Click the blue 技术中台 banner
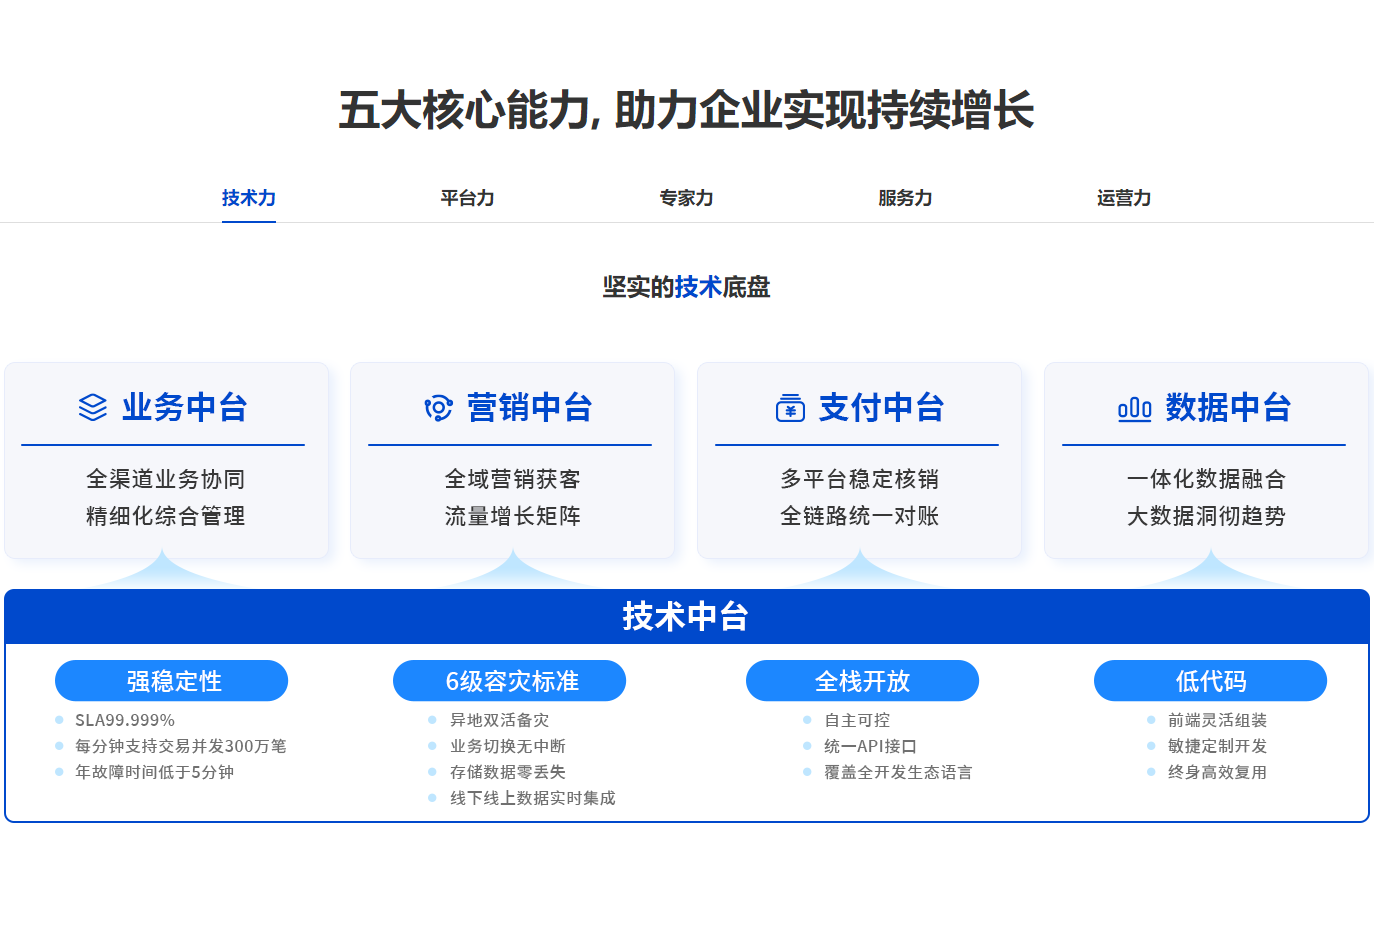The width and height of the screenshot is (1374, 926). 687,617
